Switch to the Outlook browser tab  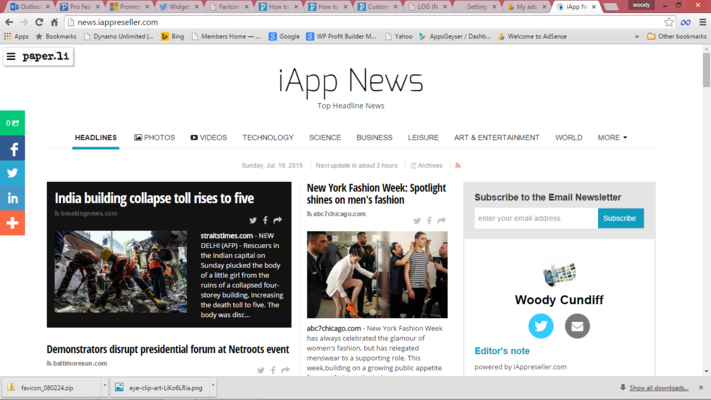pyautogui.click(x=30, y=7)
